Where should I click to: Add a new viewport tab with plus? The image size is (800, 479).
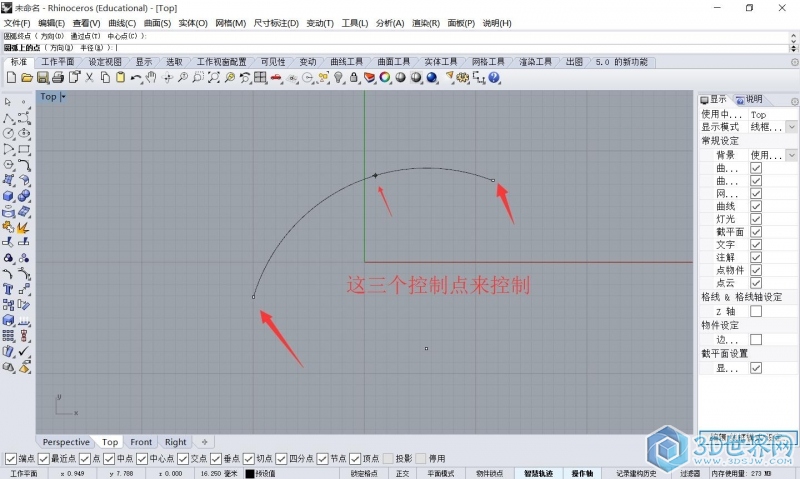pyautogui.click(x=205, y=442)
